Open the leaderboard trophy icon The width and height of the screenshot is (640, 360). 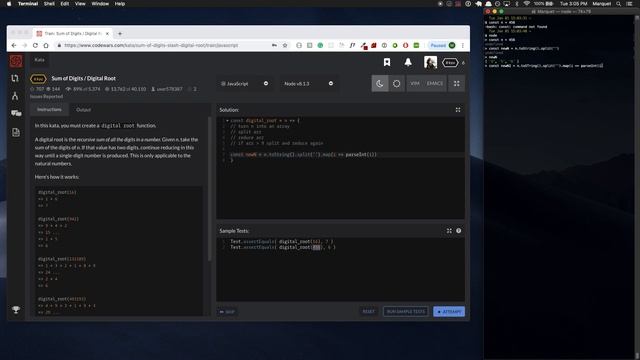[x=16, y=310]
